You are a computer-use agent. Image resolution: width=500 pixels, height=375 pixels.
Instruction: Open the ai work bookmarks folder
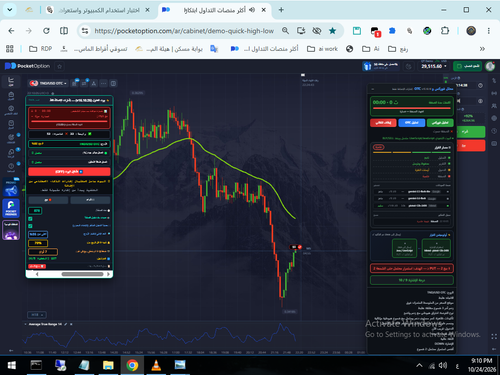(322, 49)
